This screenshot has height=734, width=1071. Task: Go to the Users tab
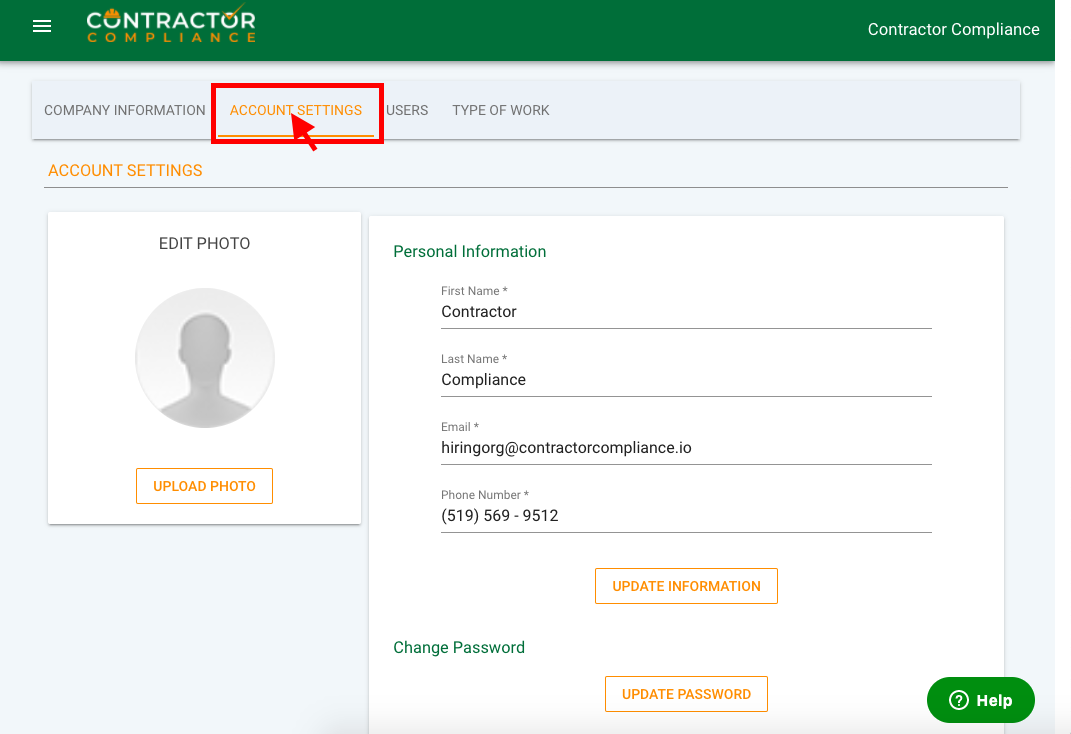[407, 110]
